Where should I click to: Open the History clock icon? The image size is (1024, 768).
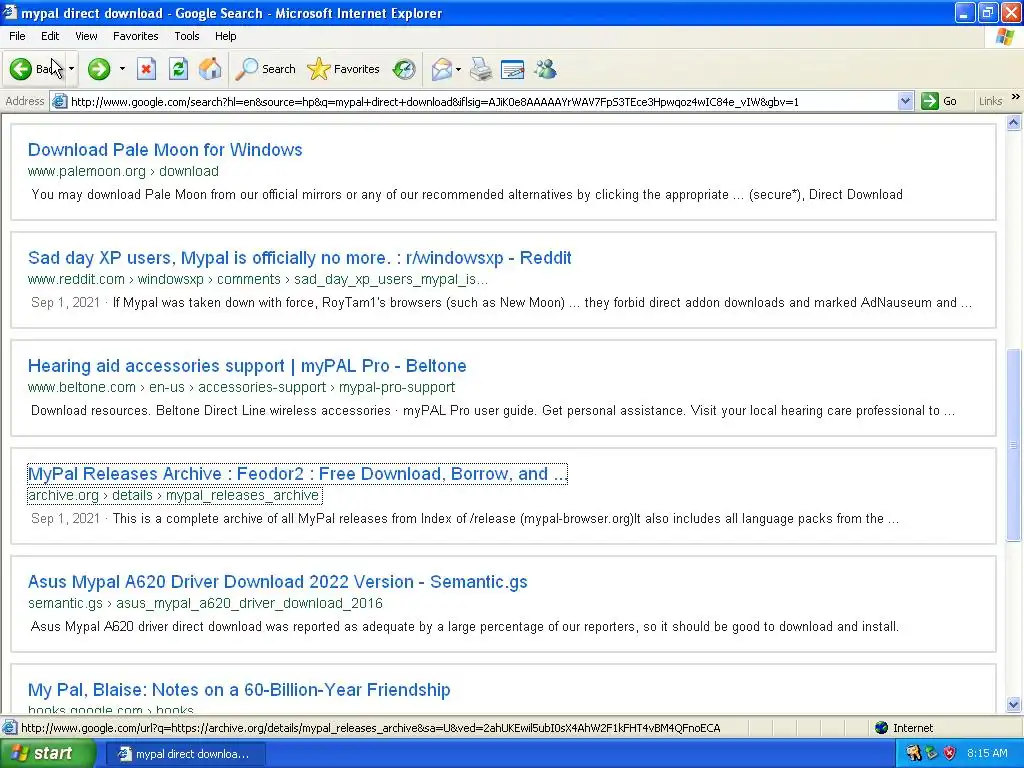tap(404, 69)
